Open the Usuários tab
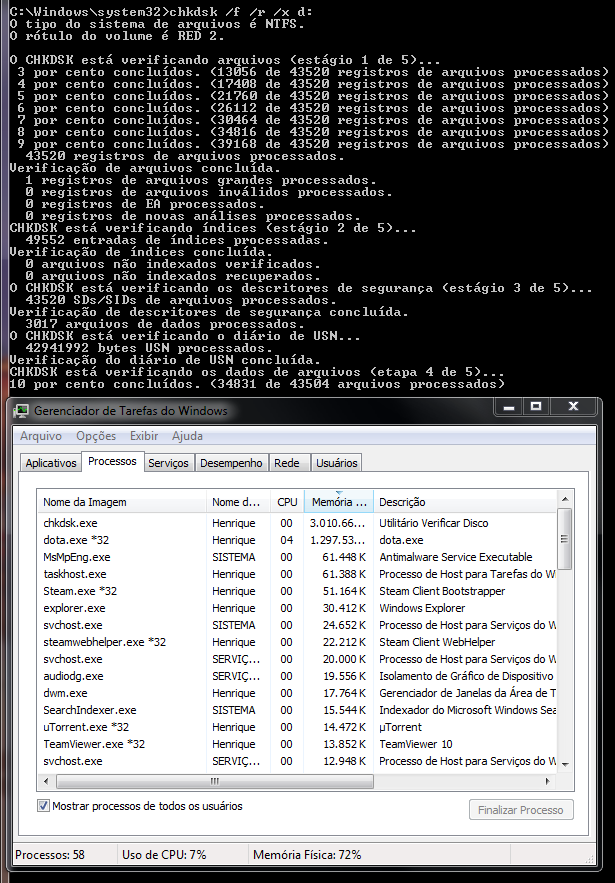This screenshot has width=615, height=883. pyautogui.click(x=337, y=463)
